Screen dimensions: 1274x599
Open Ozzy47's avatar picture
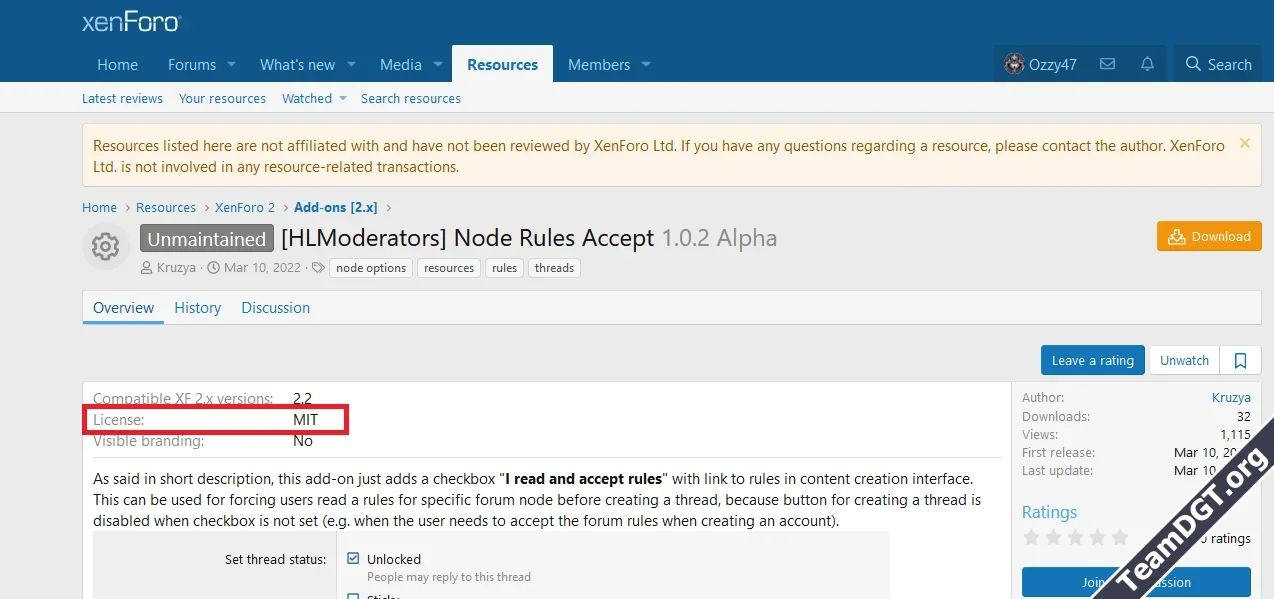(1013, 63)
